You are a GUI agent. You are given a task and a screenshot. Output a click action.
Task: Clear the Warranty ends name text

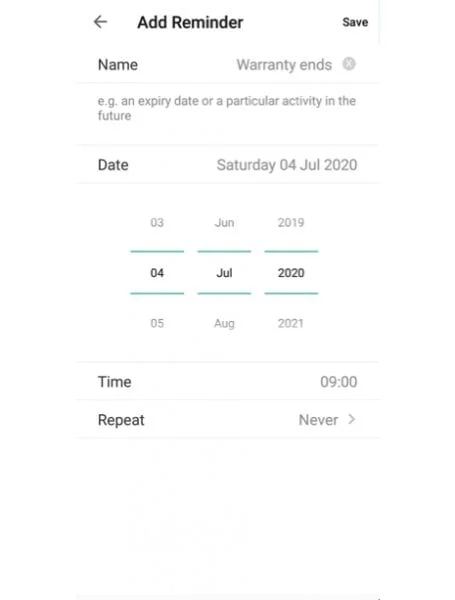click(x=349, y=64)
